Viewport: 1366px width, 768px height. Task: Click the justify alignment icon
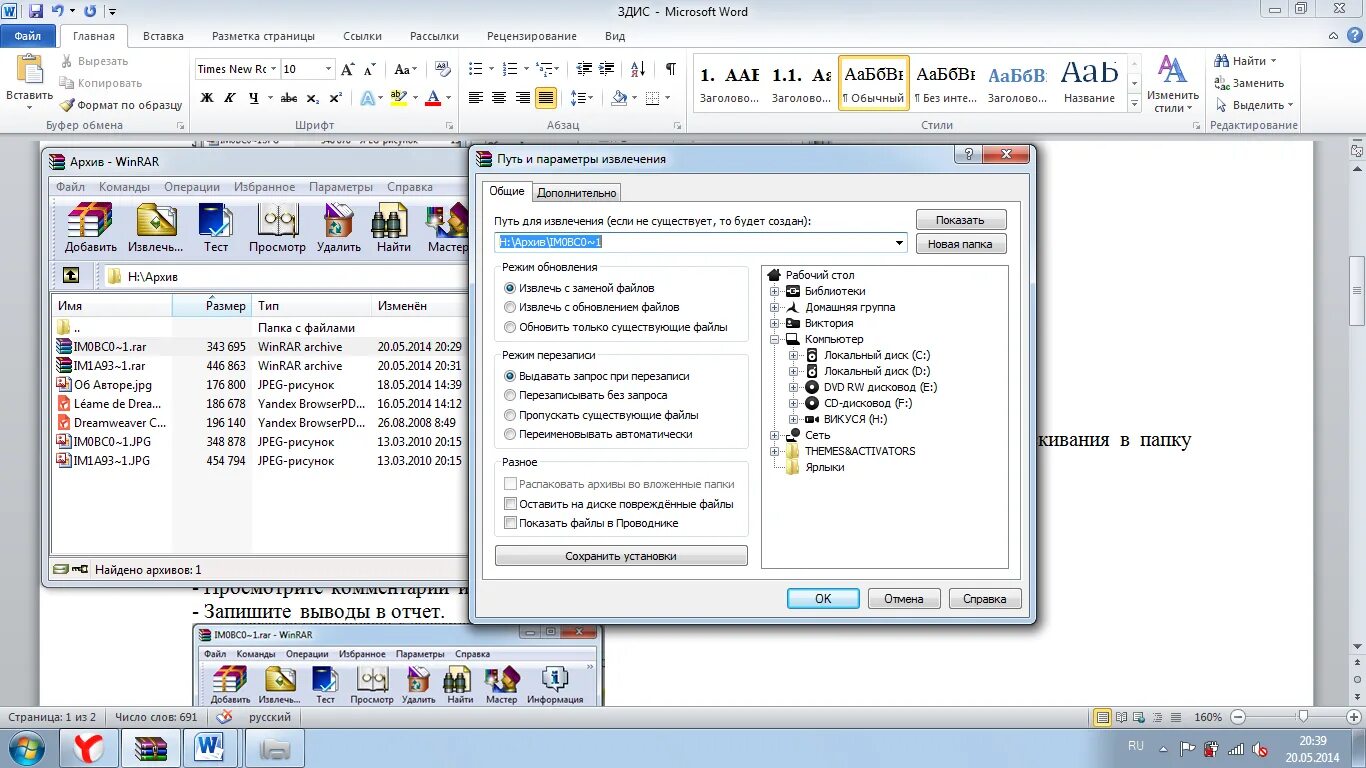tap(546, 98)
